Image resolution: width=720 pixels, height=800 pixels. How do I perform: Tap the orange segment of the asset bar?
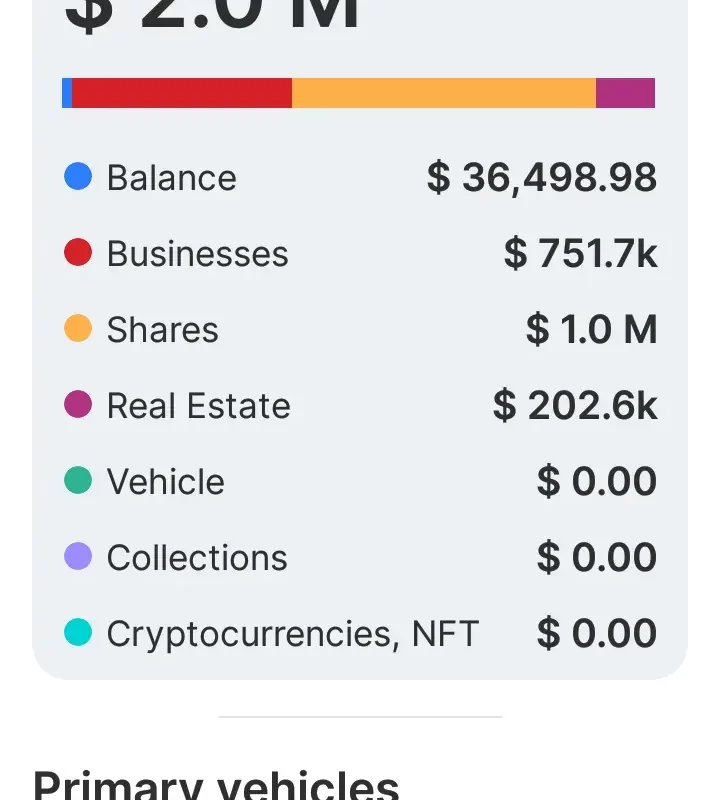[443, 93]
